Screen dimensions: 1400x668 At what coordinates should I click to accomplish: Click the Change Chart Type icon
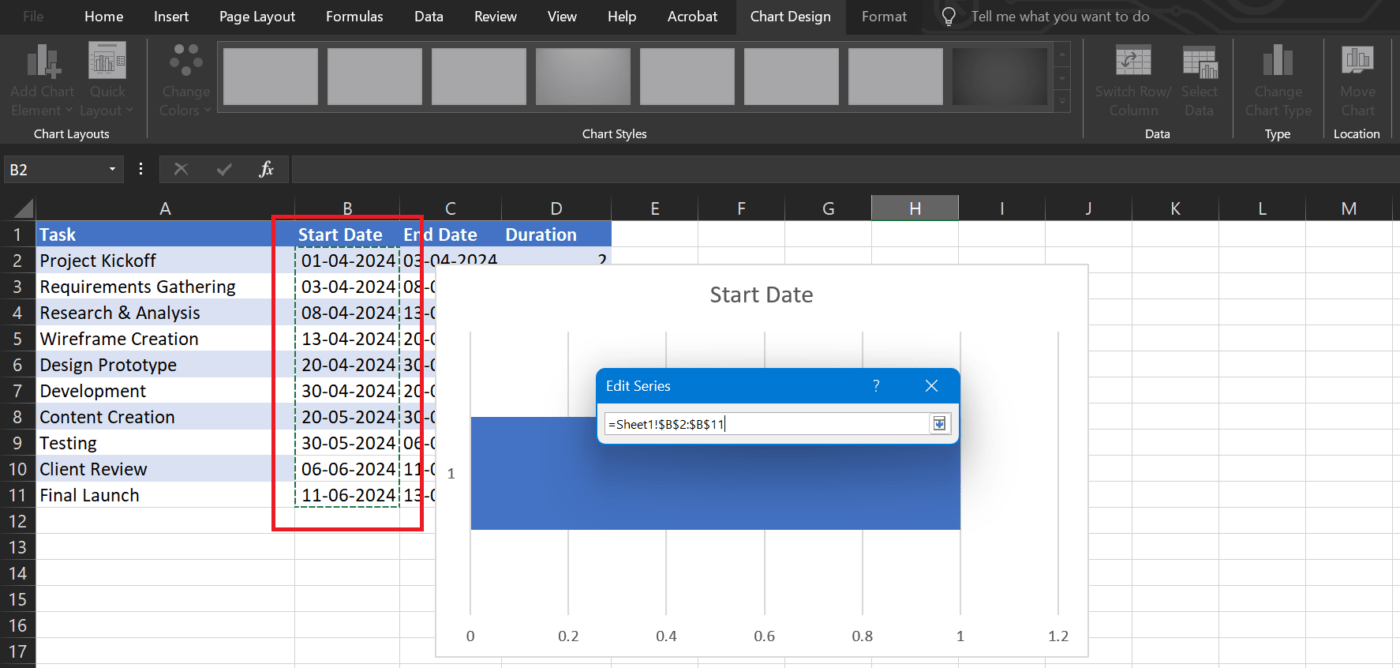pos(1277,62)
